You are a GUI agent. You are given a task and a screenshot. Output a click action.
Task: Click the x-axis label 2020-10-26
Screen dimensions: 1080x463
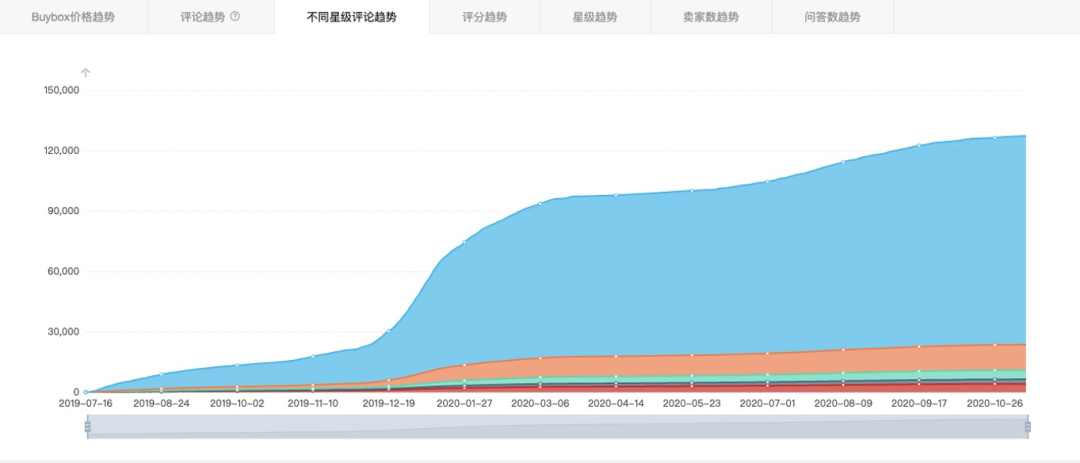(x=995, y=404)
